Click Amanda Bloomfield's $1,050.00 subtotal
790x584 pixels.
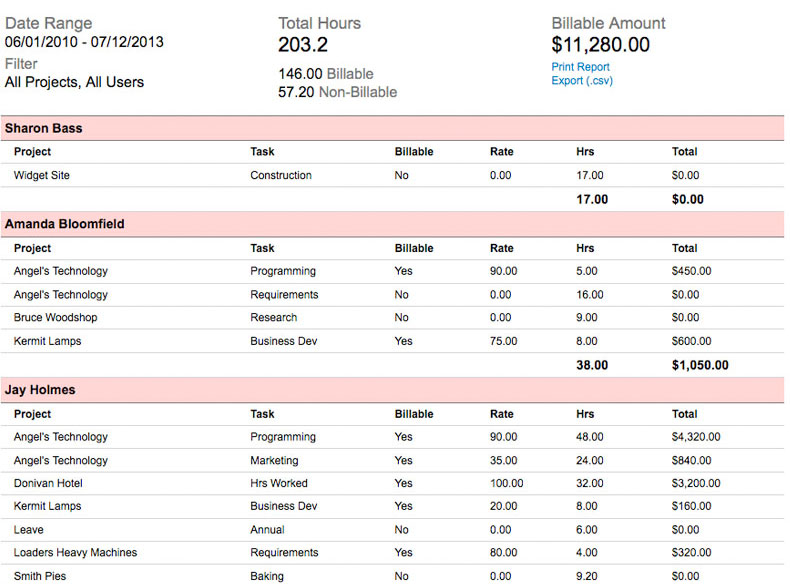tap(700, 366)
